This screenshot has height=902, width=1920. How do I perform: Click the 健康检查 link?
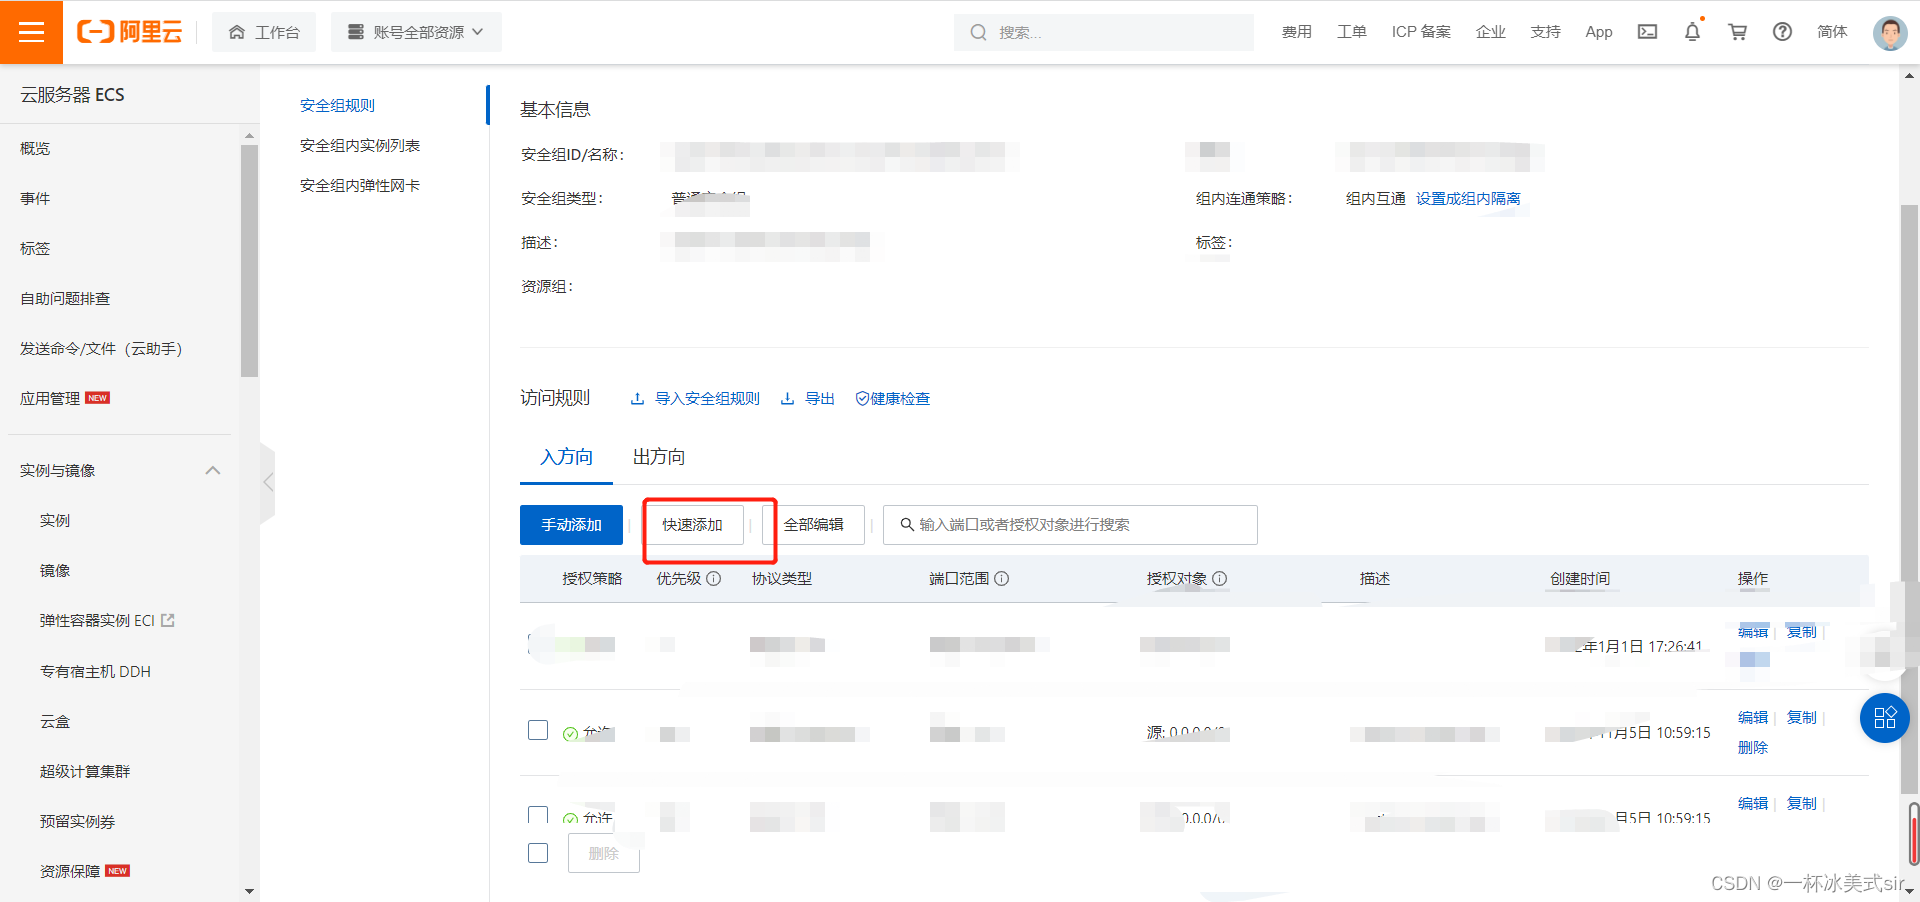[x=893, y=398]
